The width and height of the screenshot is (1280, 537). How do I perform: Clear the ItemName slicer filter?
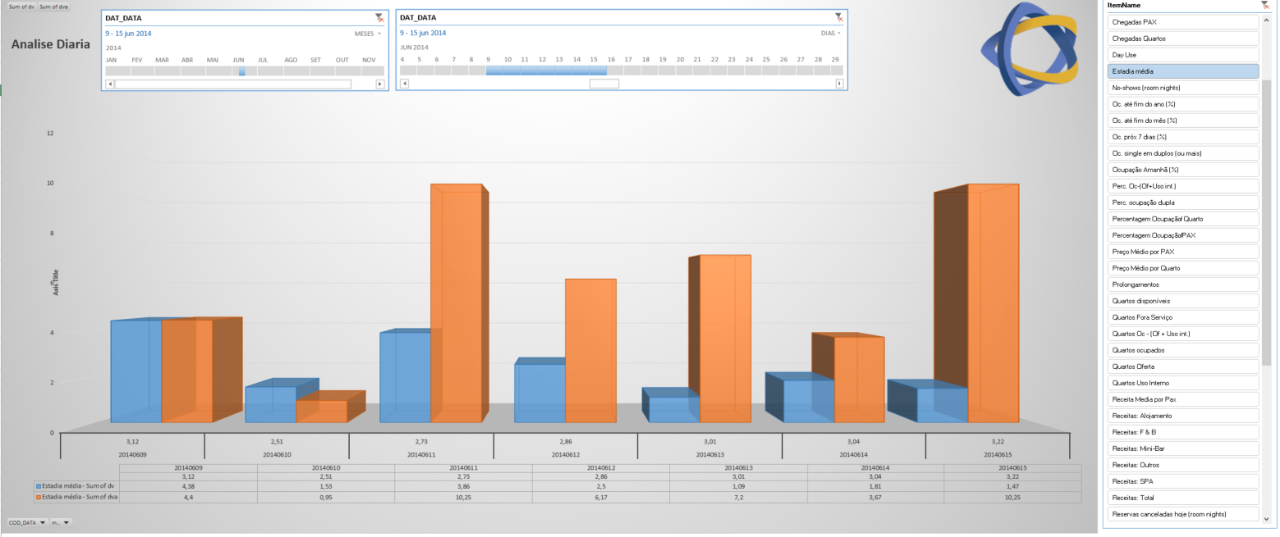(x=1265, y=5)
